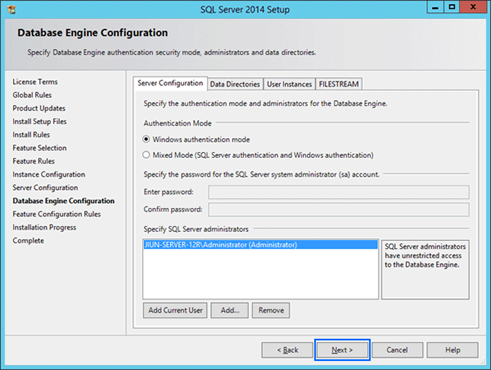Click the Enter password field
491x370 pixels.
click(339, 192)
